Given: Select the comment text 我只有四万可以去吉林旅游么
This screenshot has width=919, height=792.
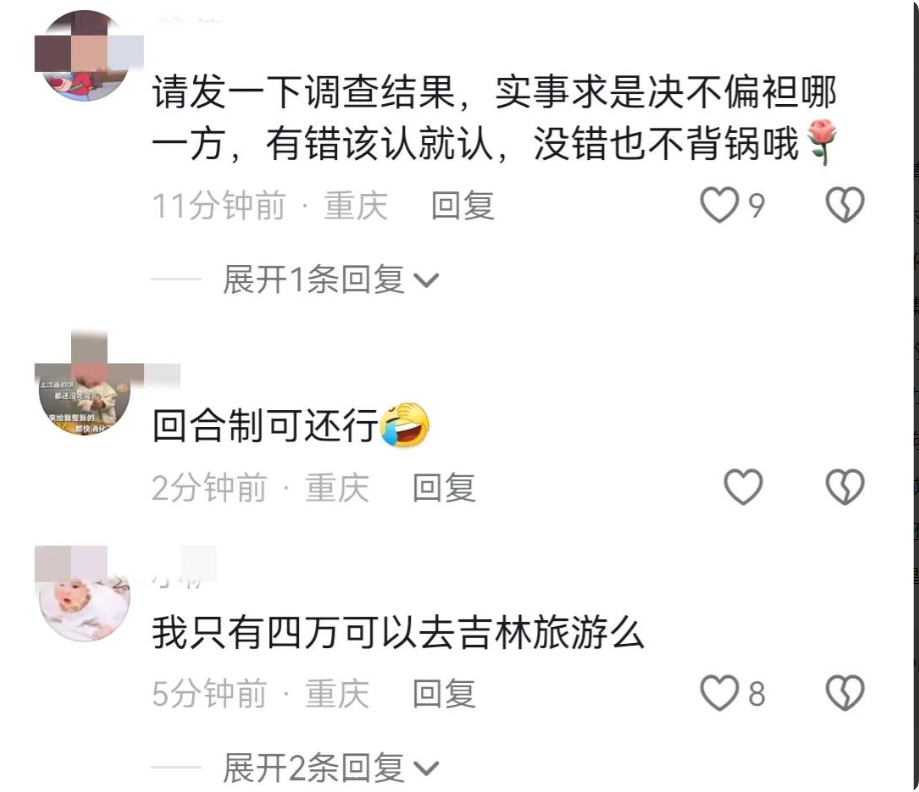Looking at the screenshot, I should pos(398,633).
